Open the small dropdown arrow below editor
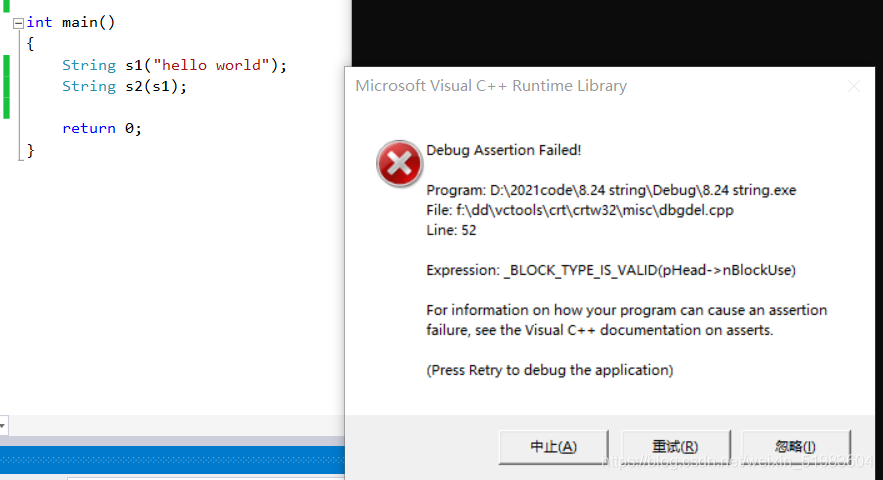 (3, 425)
